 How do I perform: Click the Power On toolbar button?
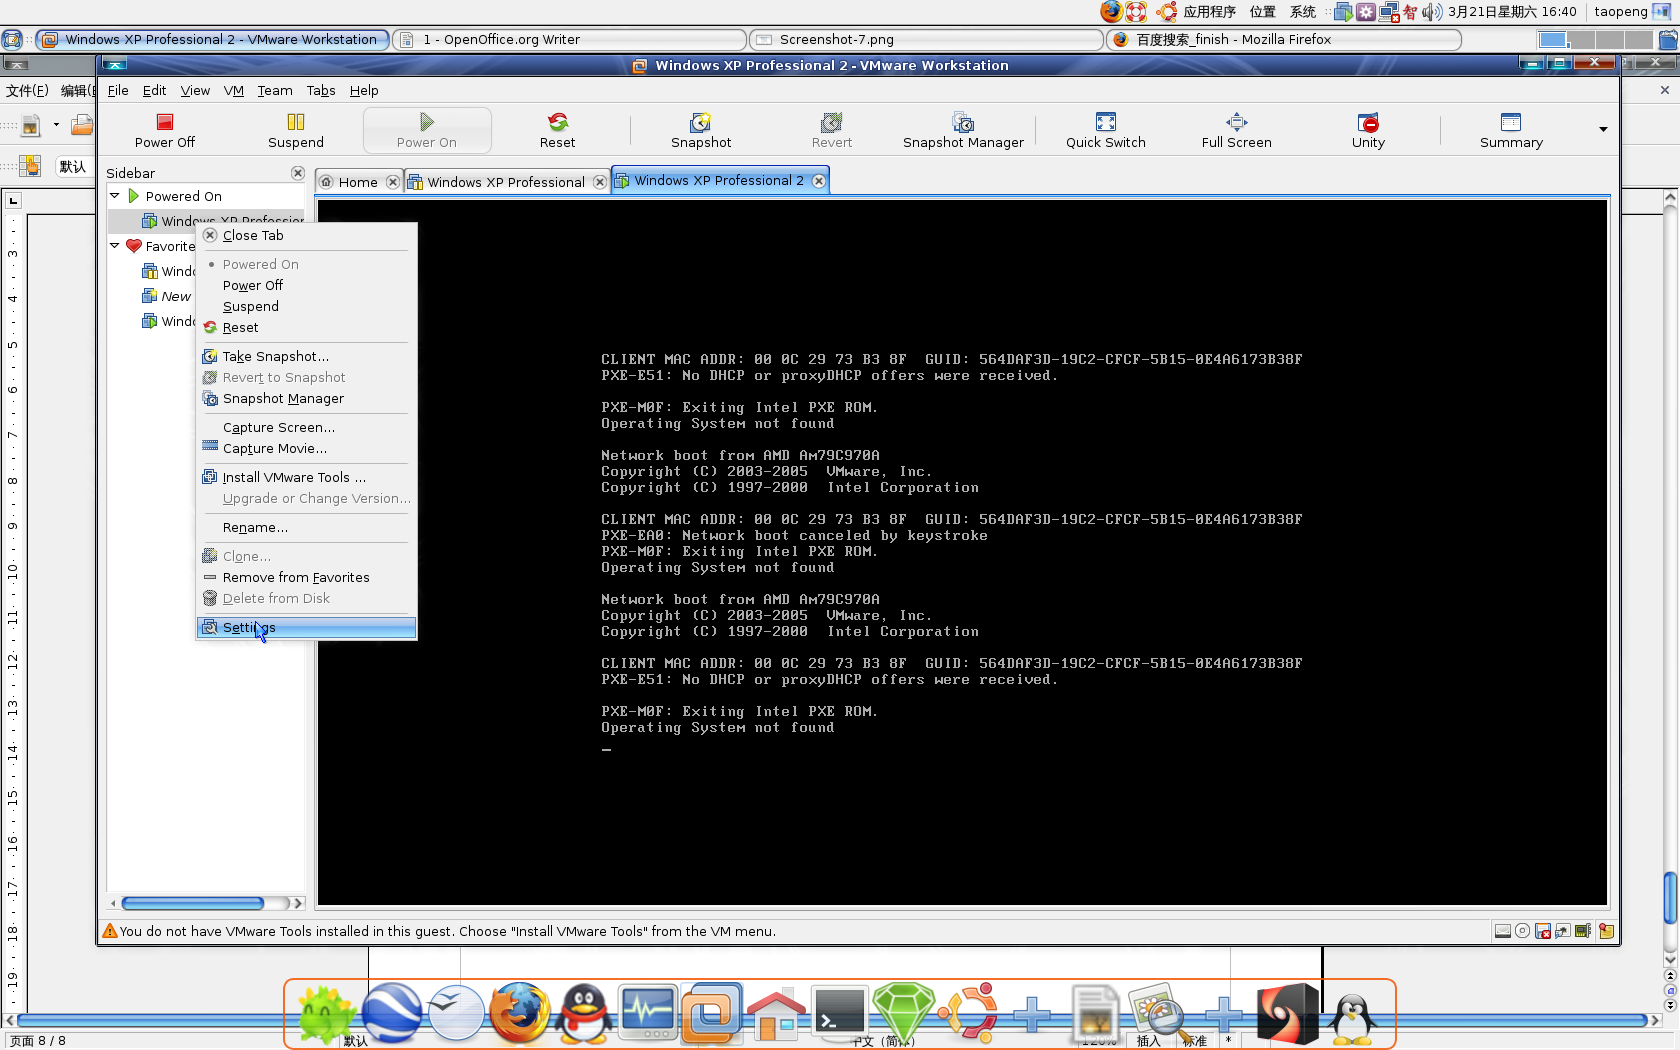tap(427, 131)
